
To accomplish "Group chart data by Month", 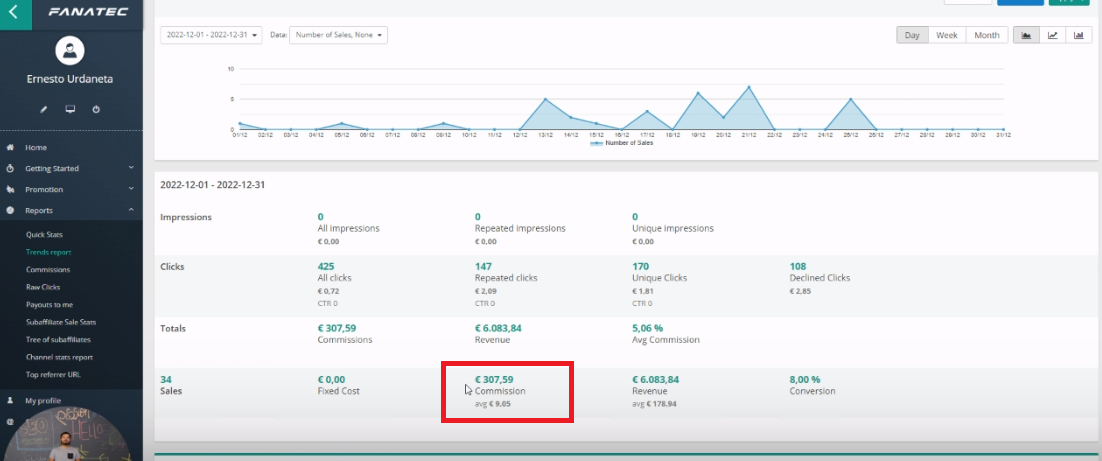I will point(987,35).
